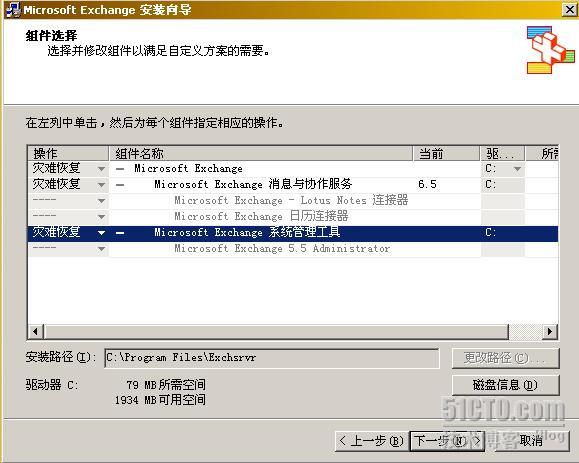579x463 pixels.
Task: Click the 当前 column header
Action: [x=446, y=153]
